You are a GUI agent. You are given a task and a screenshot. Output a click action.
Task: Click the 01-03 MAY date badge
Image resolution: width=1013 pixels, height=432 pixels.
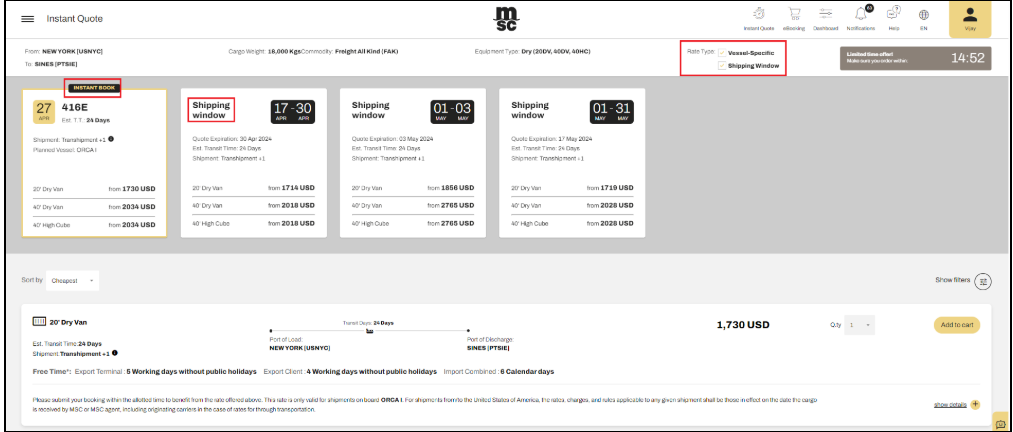(x=452, y=110)
